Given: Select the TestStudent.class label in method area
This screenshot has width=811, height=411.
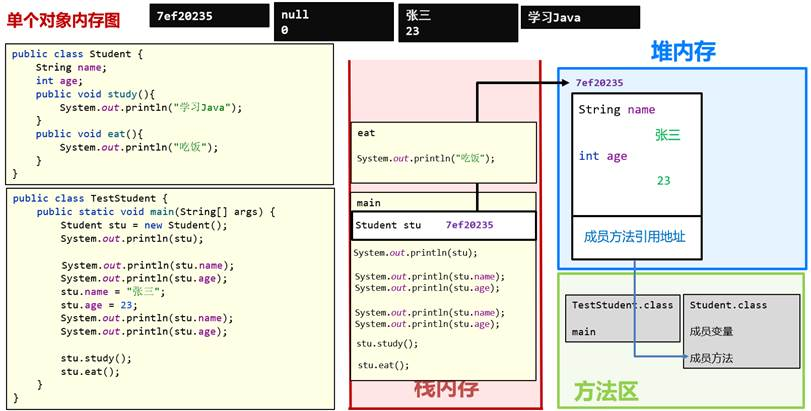Looking at the screenshot, I should 622,305.
